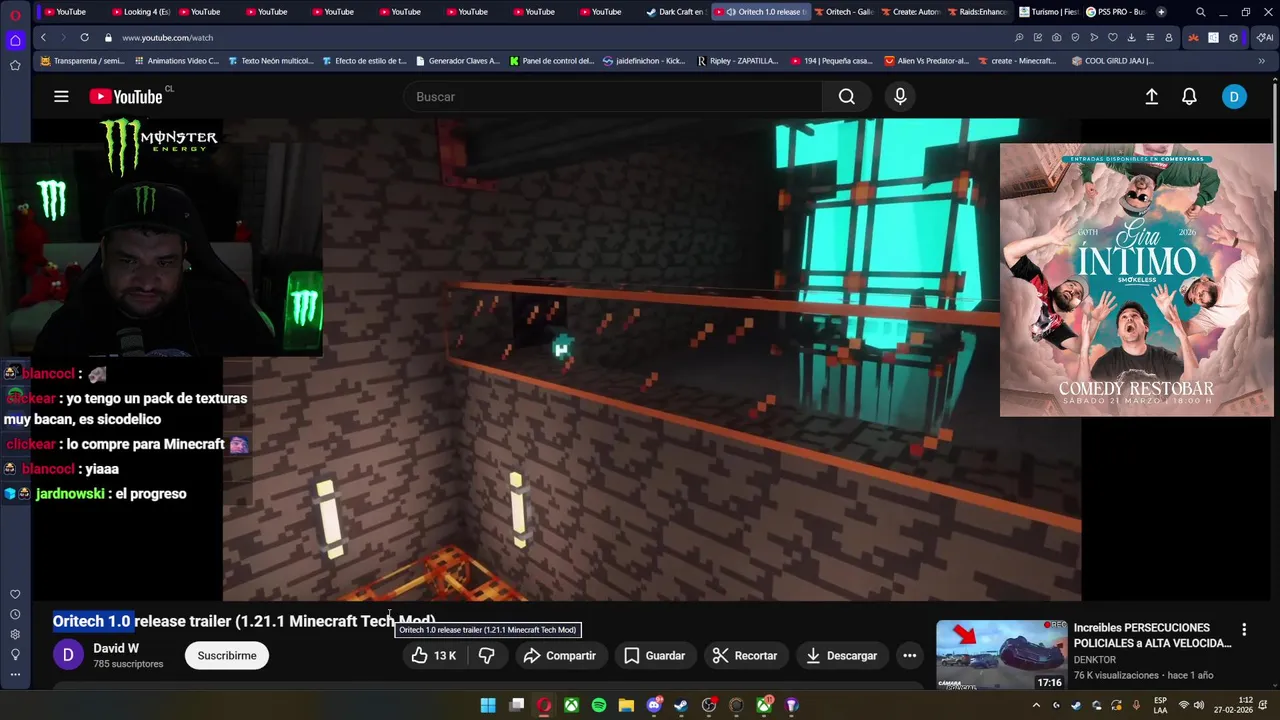Click the 'Recortar' clip button
1280x720 pixels.
tap(745, 656)
